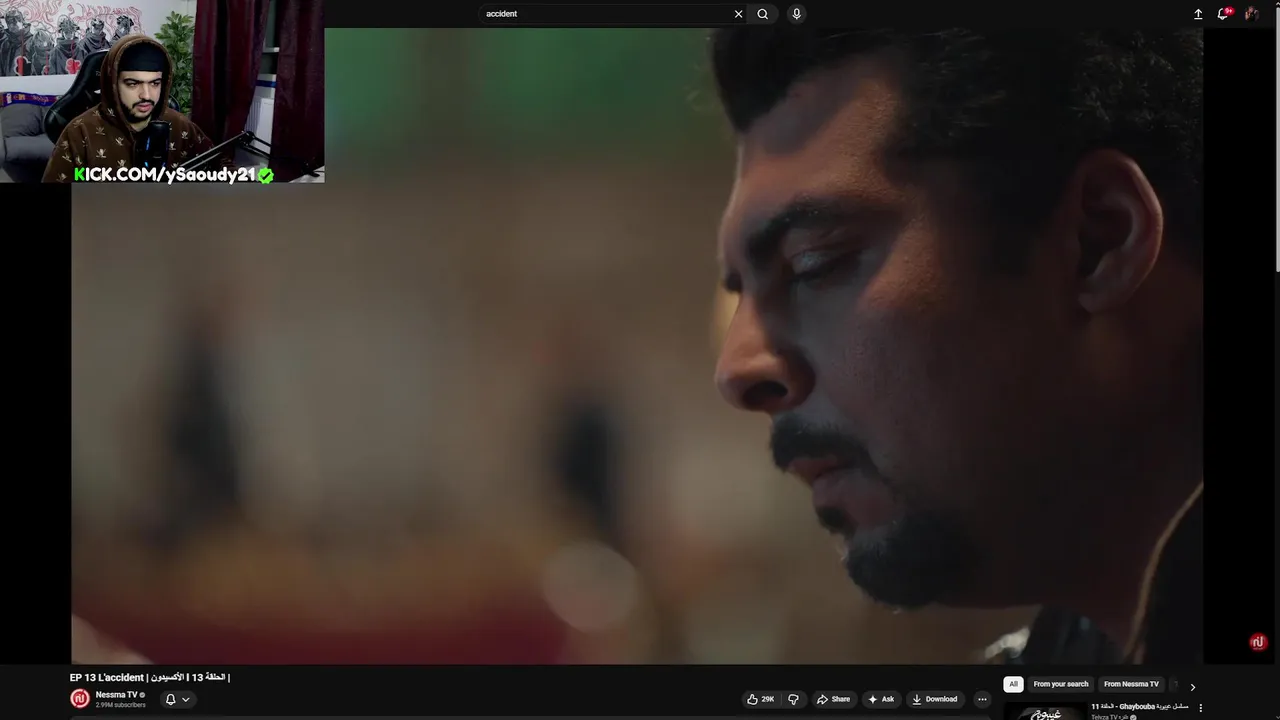
Task: Open the more actions three-dot menu
Action: (982, 700)
